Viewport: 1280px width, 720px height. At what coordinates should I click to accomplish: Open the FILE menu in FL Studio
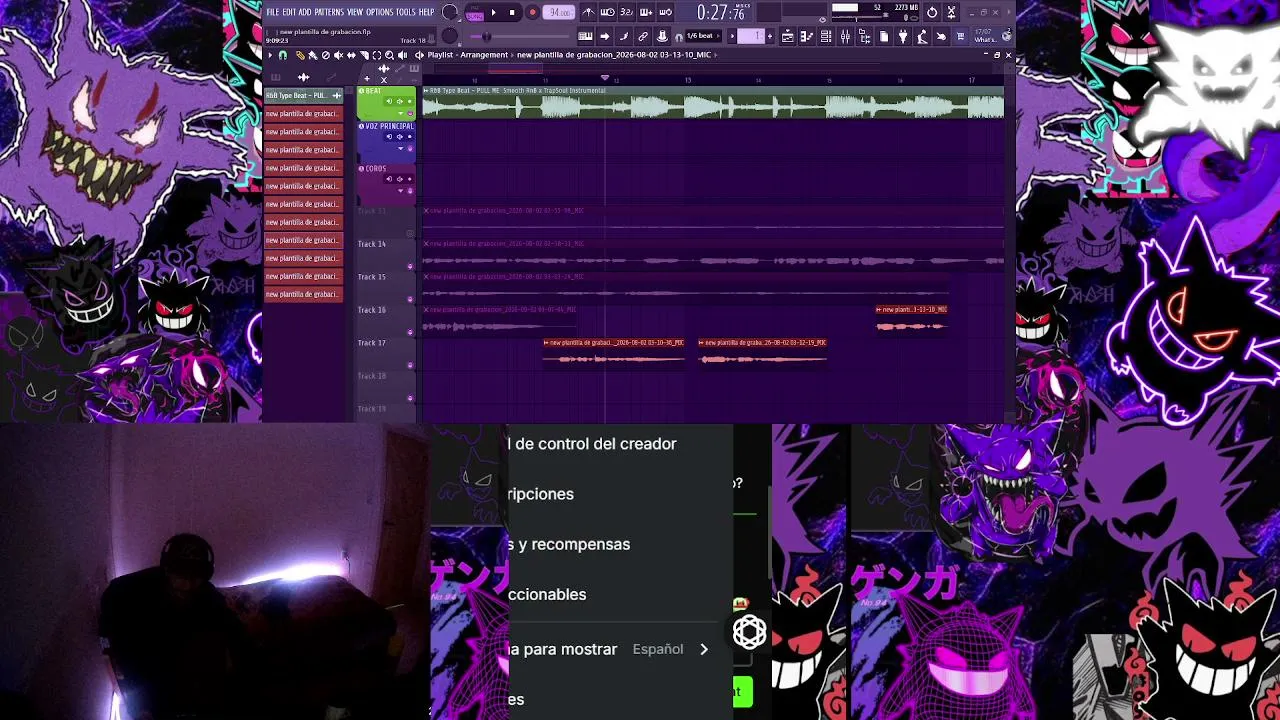pos(272,12)
